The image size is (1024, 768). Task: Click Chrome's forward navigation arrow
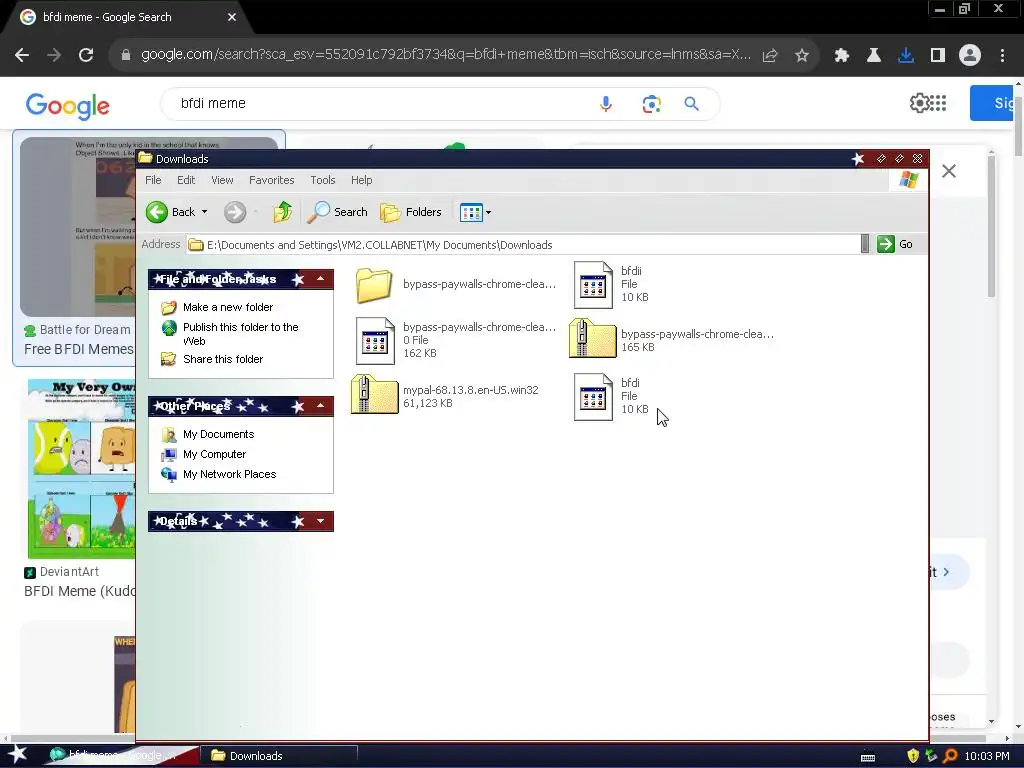pyautogui.click(x=54, y=55)
